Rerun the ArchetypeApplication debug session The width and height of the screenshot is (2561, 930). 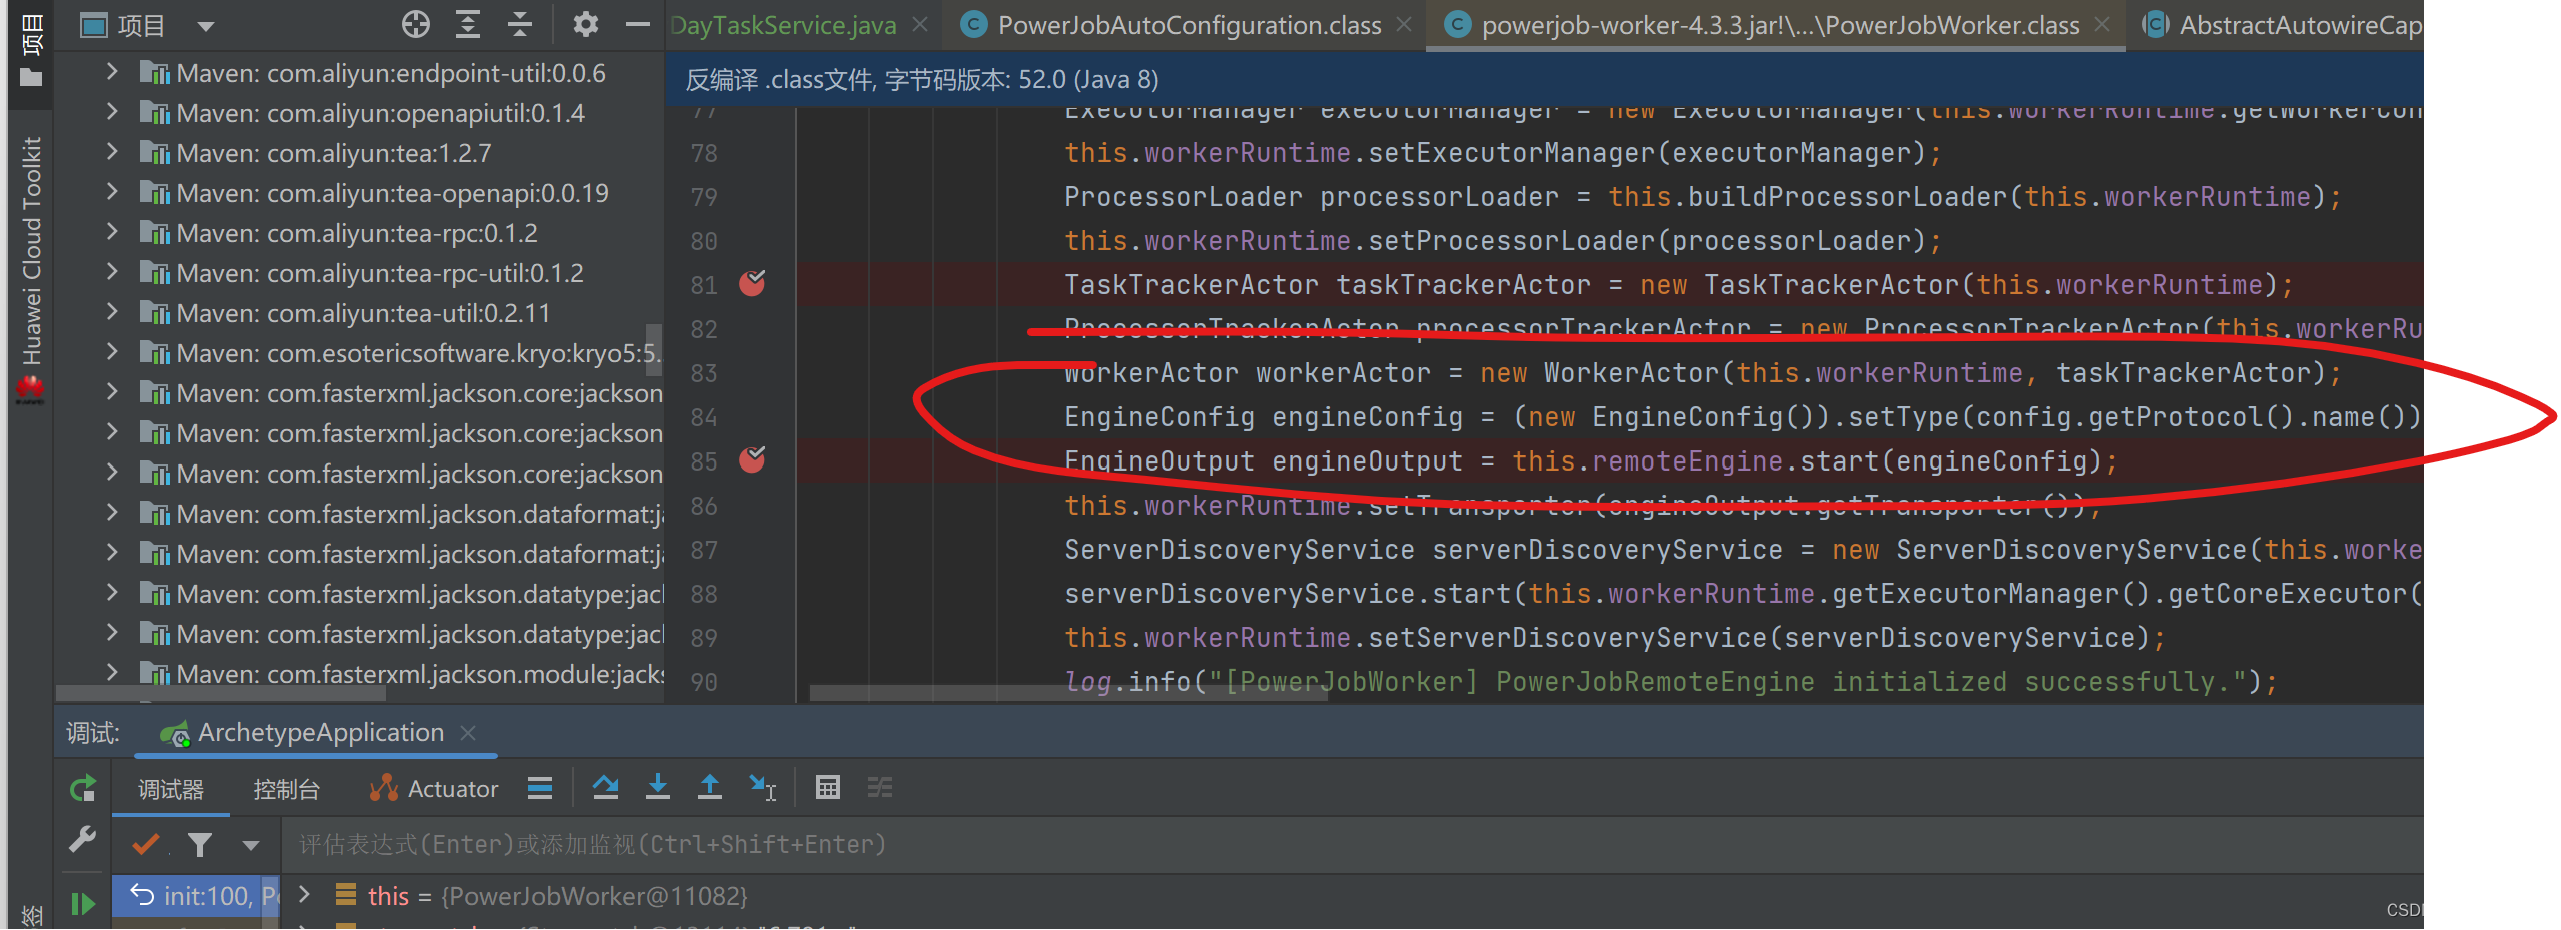tap(82, 788)
